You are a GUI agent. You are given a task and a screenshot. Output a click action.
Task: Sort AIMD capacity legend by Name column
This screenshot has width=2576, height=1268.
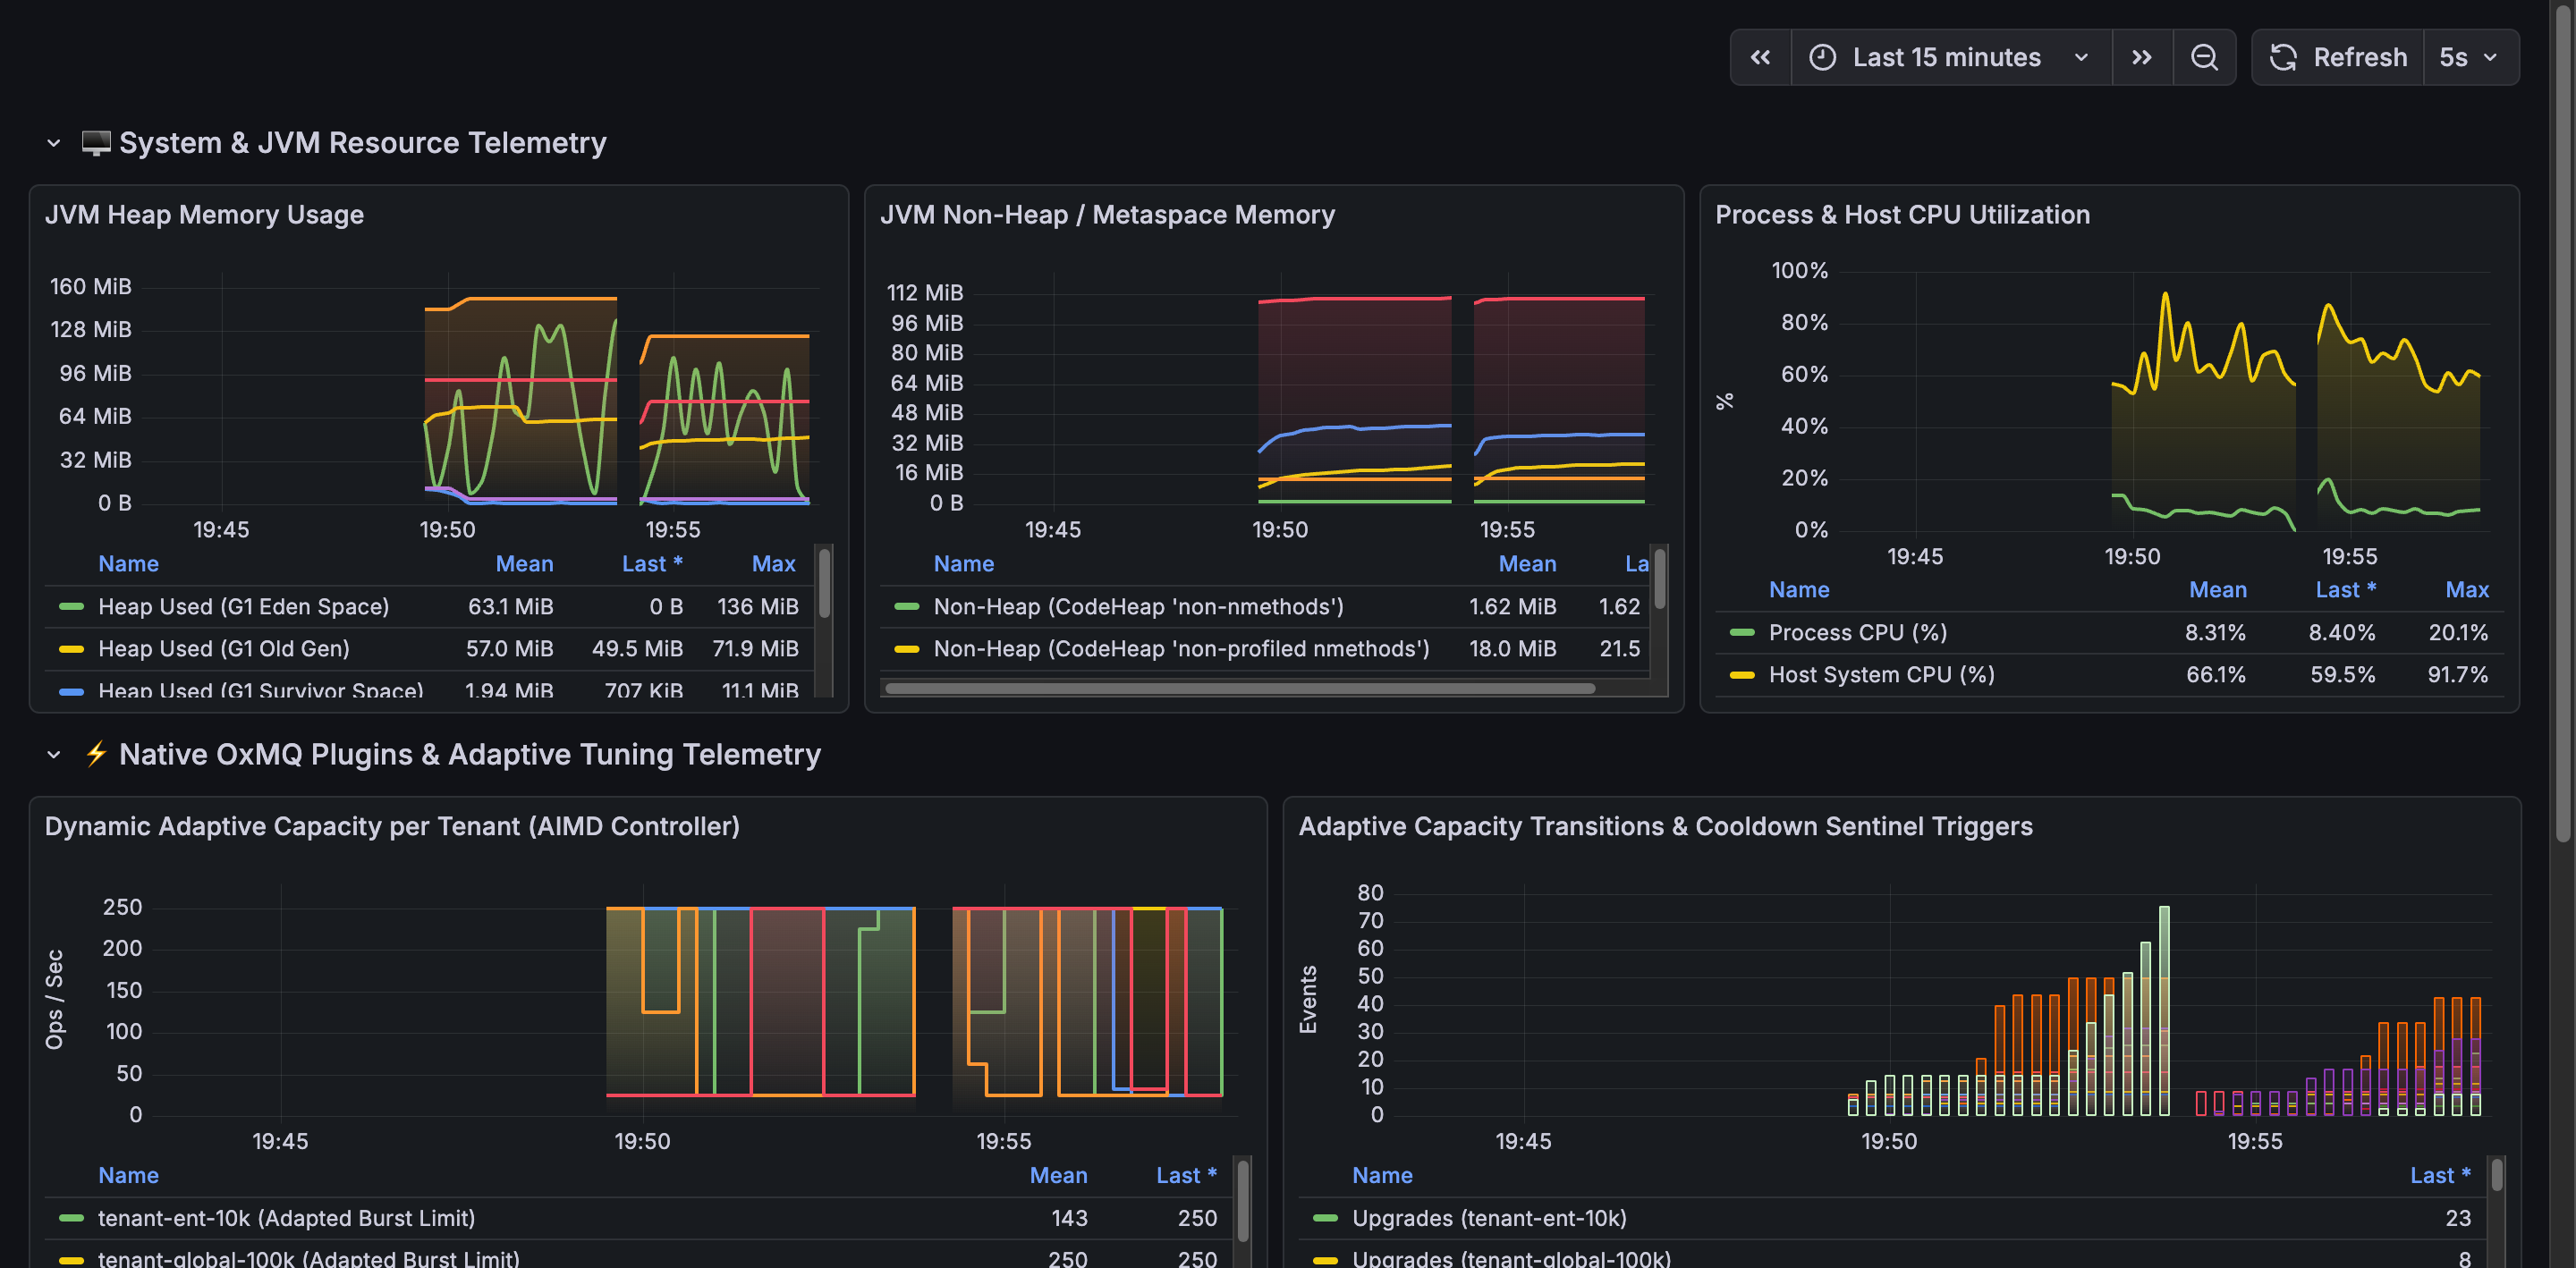click(128, 1175)
